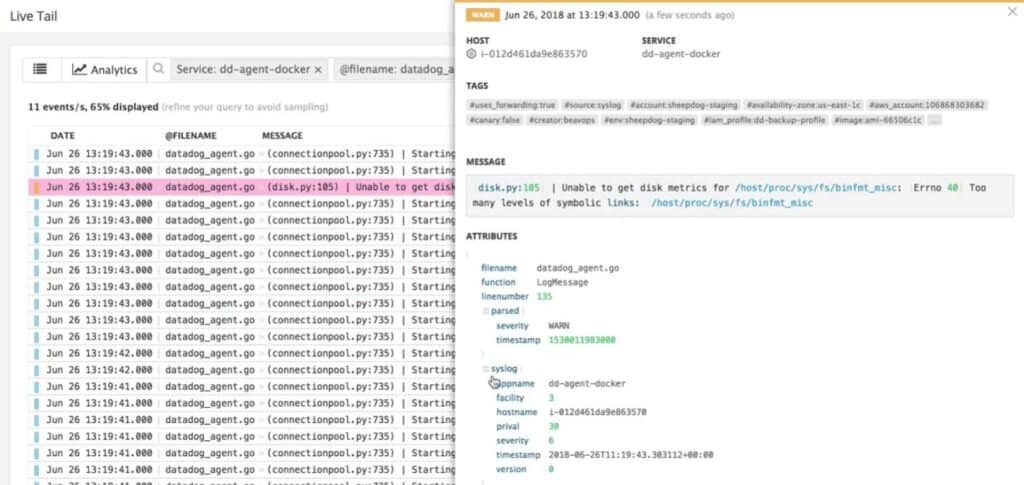Click the @filename: datadog_a filter chip
Screen dimensions: 1024x485
[394, 69]
